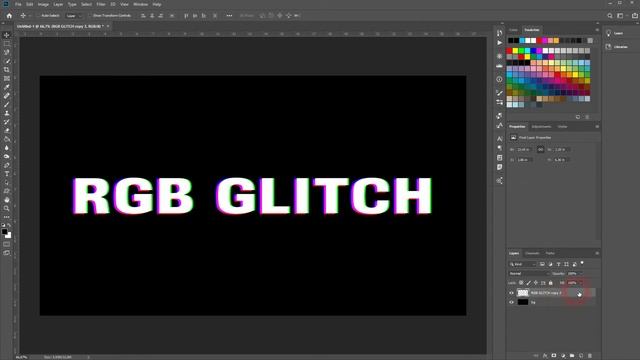
Task: Create new fill or adjustment layer icon
Action: click(563, 356)
